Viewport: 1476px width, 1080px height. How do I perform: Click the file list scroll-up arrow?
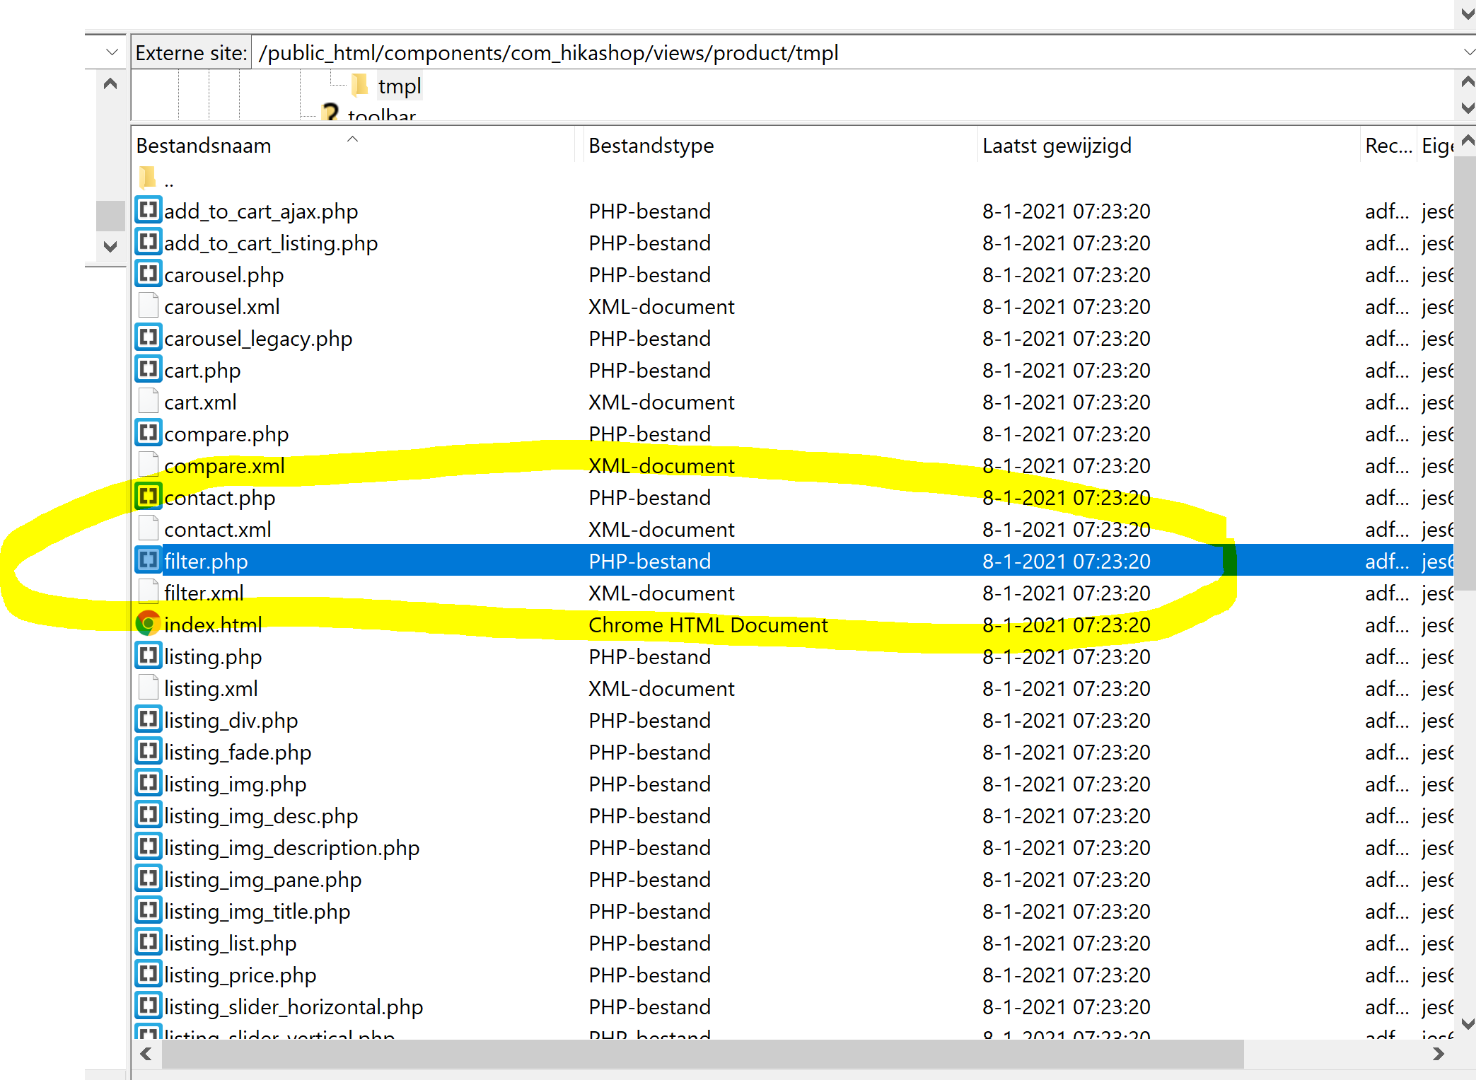(1467, 141)
